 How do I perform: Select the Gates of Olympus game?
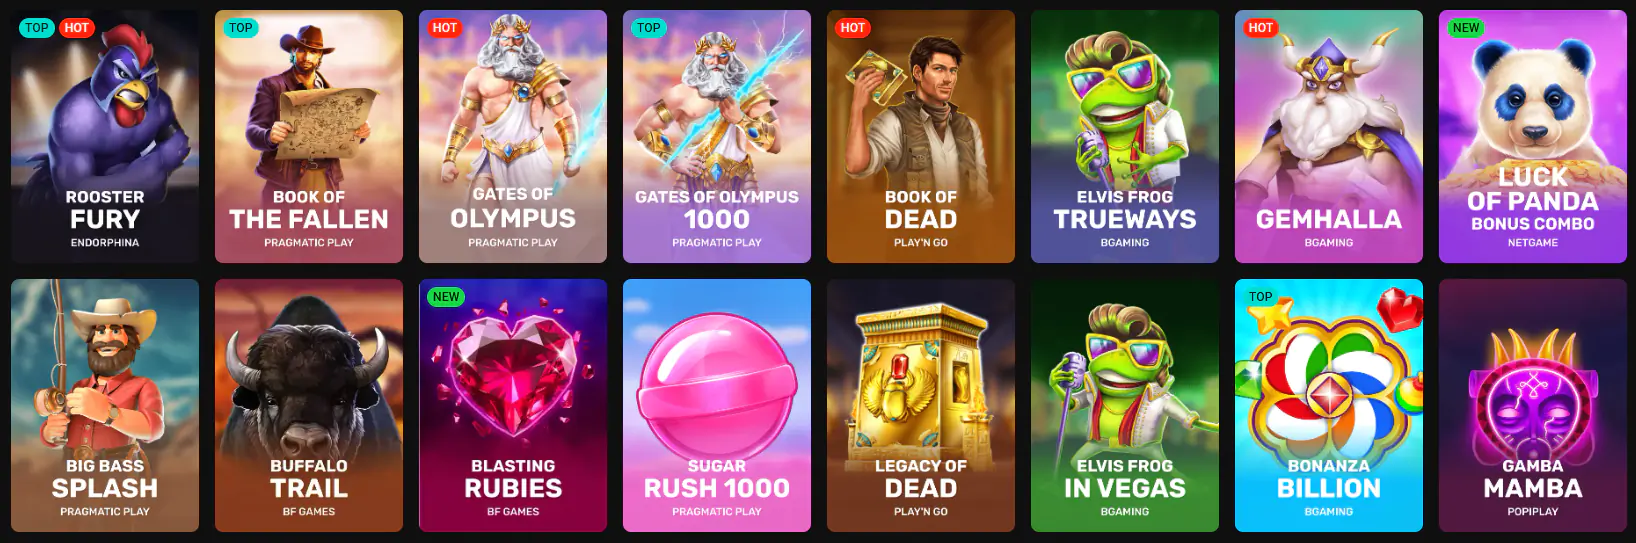pos(513,136)
